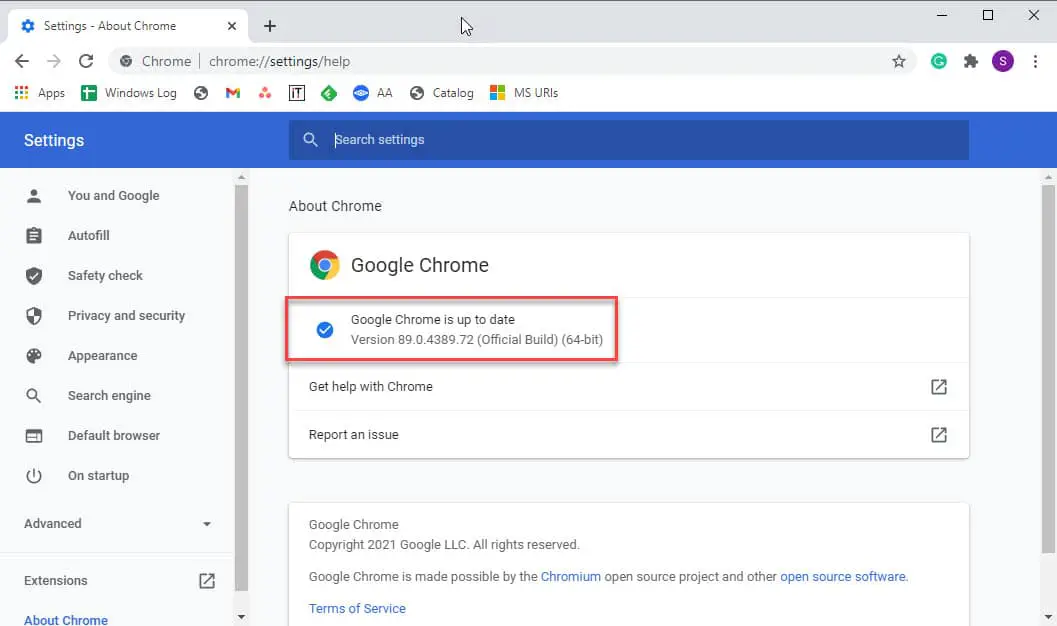Click the sidebar scrollbar up arrow
The height and width of the screenshot is (626, 1057).
(241, 178)
